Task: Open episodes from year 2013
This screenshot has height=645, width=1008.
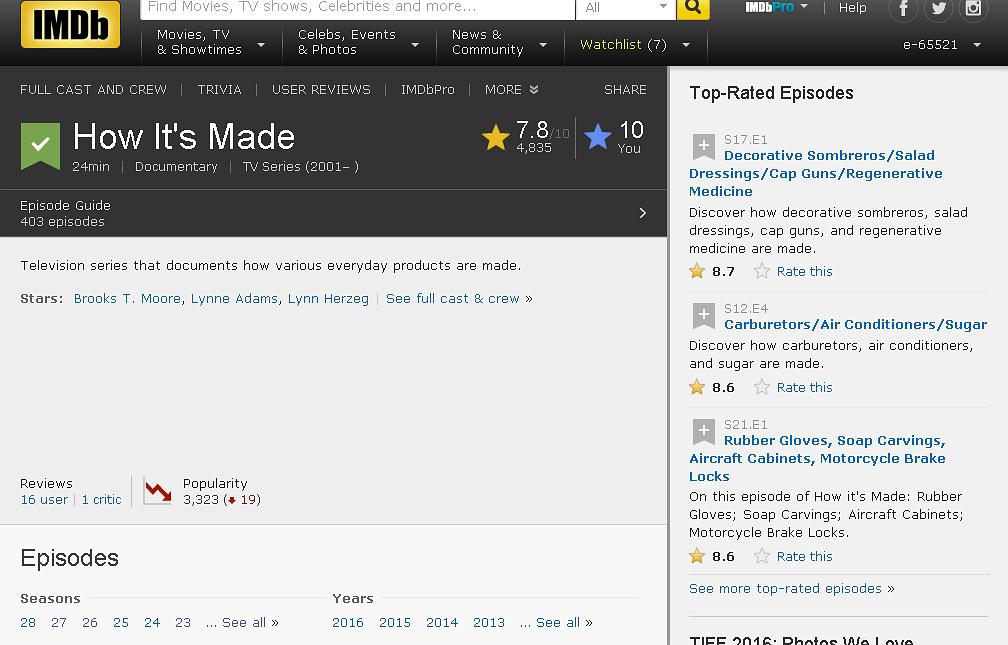Action: [x=489, y=622]
